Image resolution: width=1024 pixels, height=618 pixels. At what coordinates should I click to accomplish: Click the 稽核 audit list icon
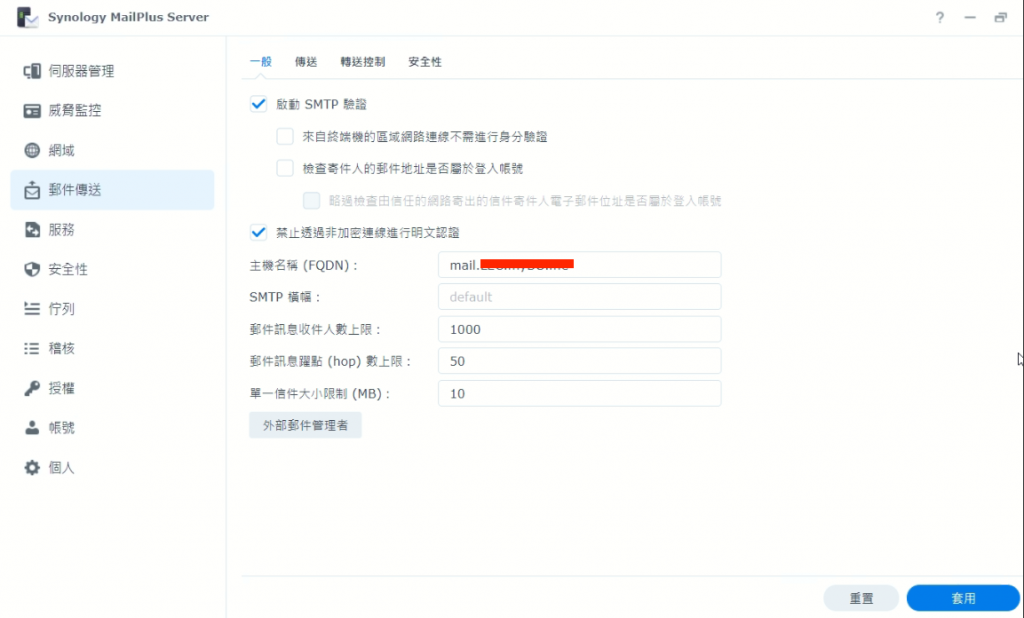pos(32,349)
